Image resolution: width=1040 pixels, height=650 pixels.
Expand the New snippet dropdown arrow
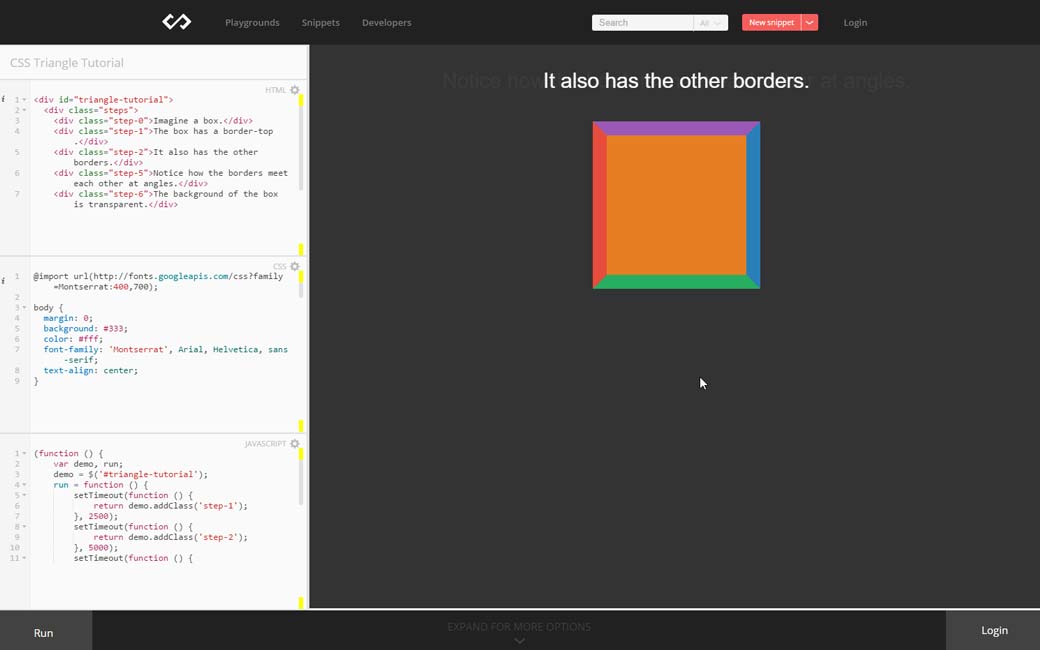(x=809, y=22)
